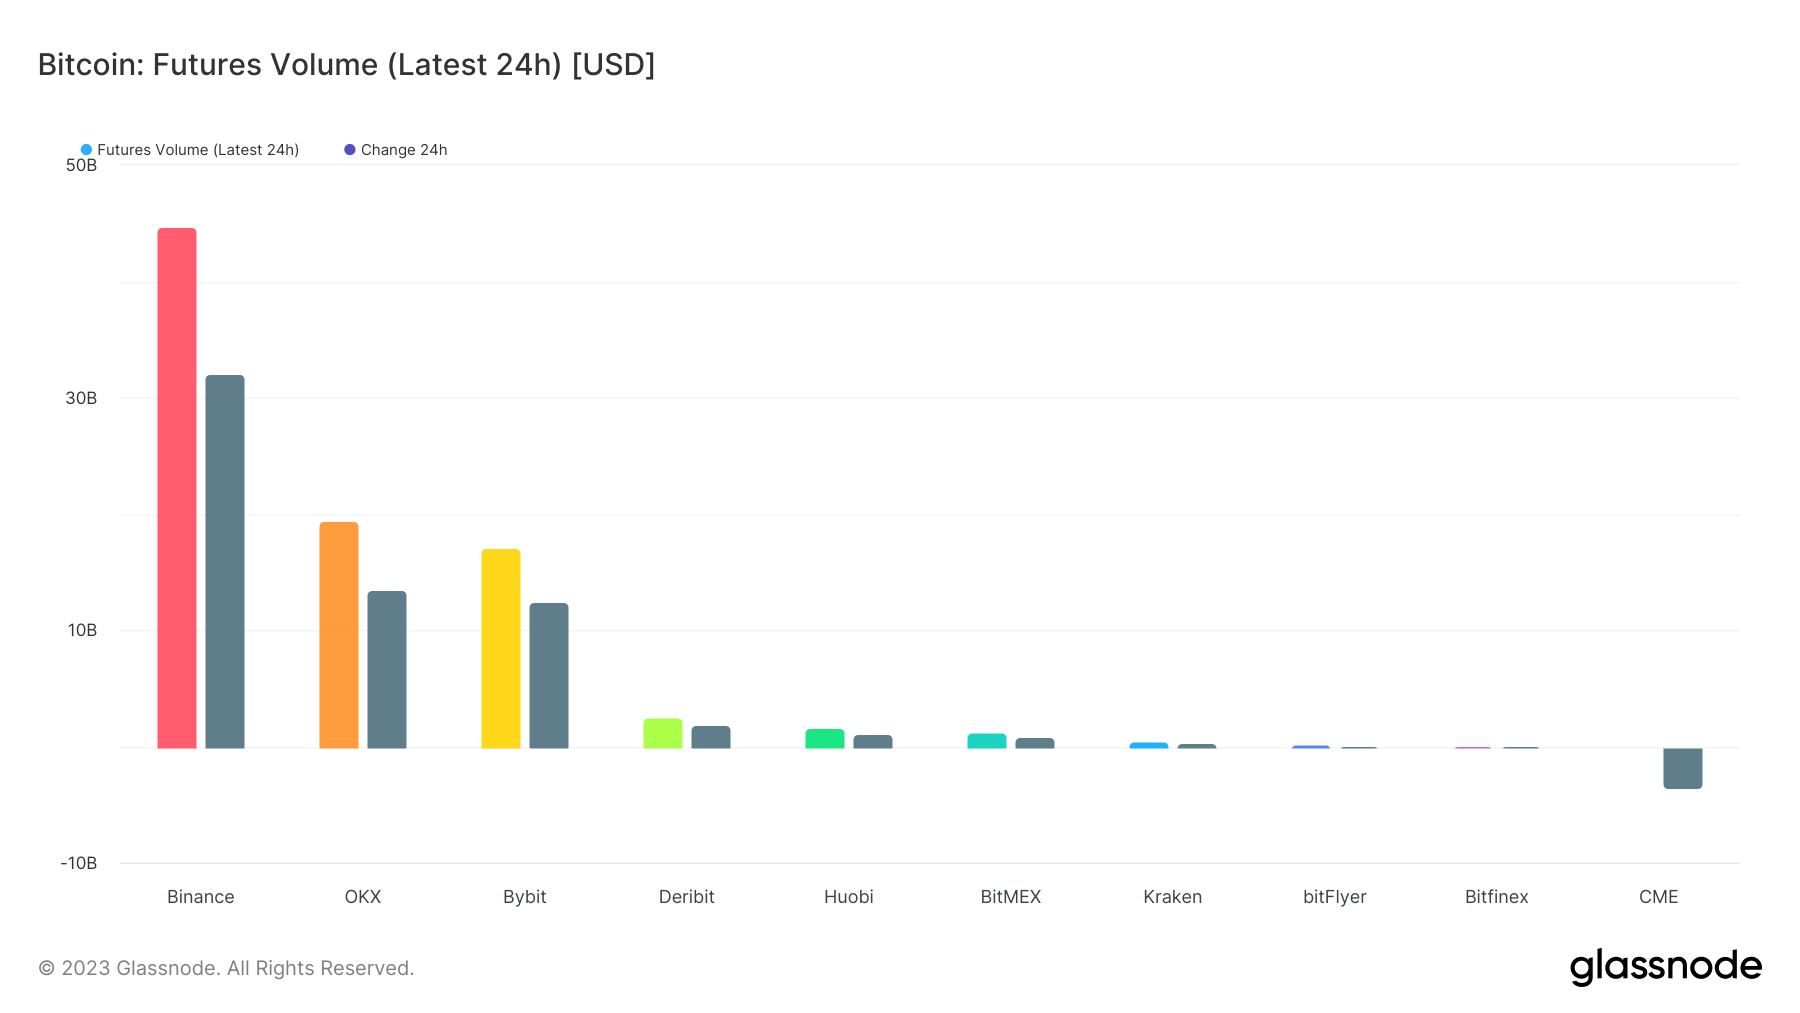Click the 50B y-axis label

pyautogui.click(x=82, y=165)
